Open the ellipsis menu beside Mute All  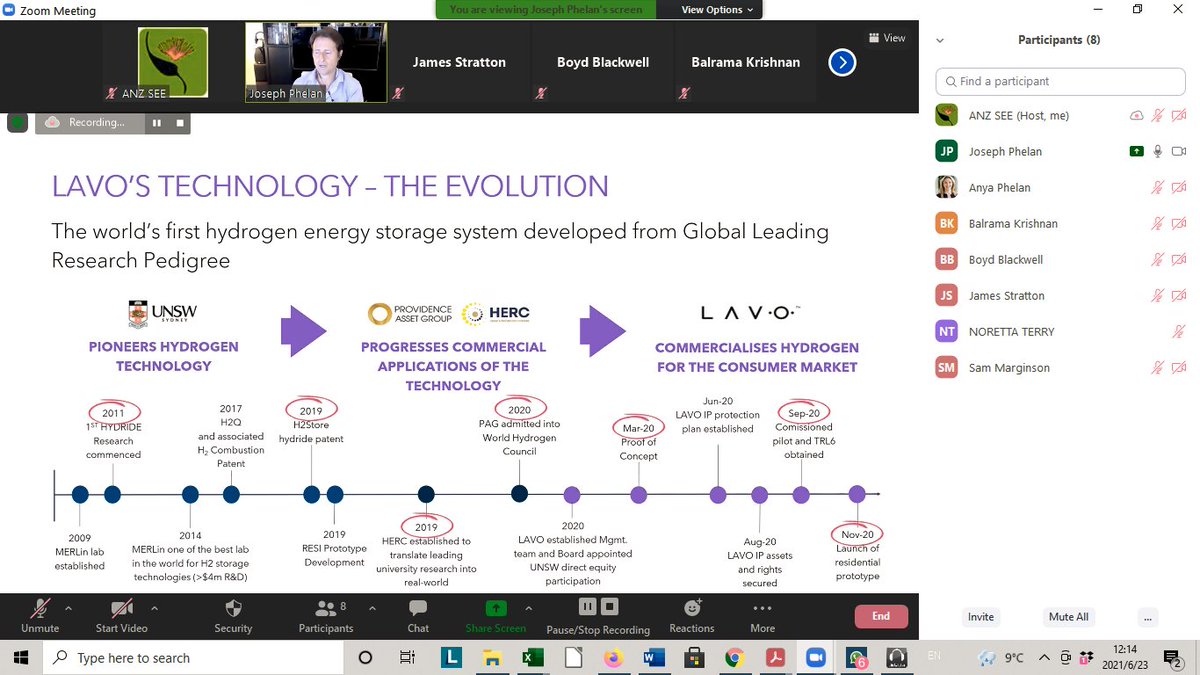[1147, 617]
